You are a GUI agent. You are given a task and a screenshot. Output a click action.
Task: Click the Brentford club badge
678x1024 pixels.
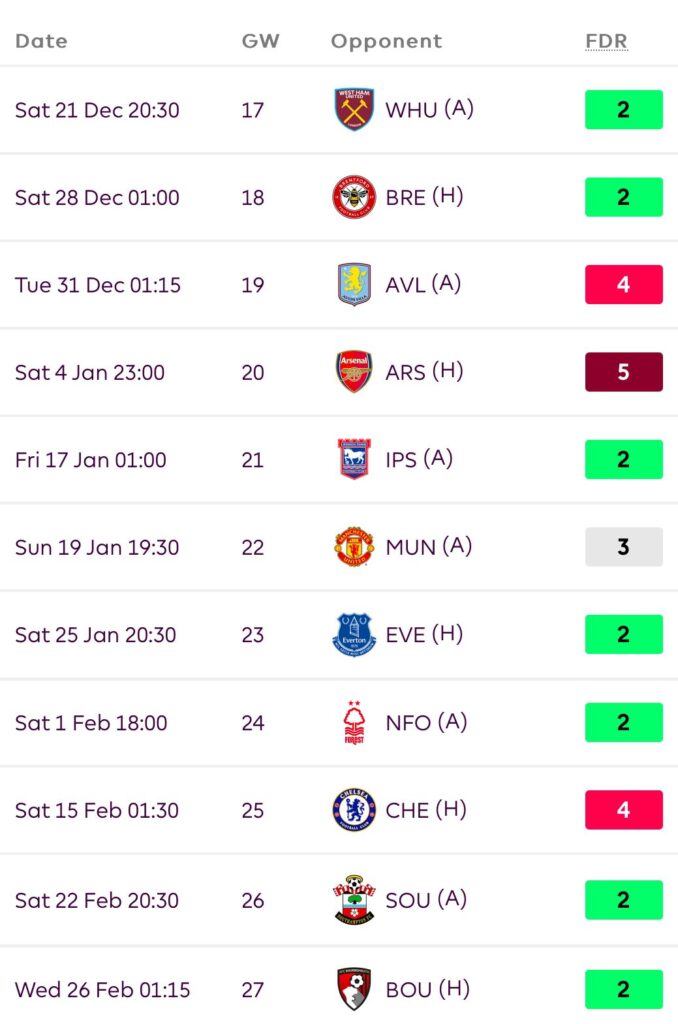click(353, 197)
